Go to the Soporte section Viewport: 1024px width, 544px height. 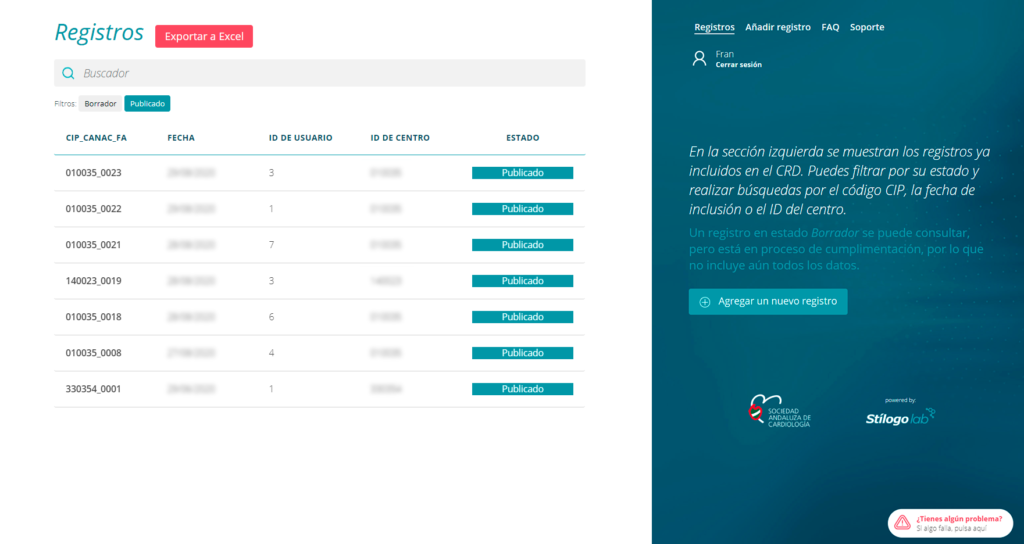(867, 27)
